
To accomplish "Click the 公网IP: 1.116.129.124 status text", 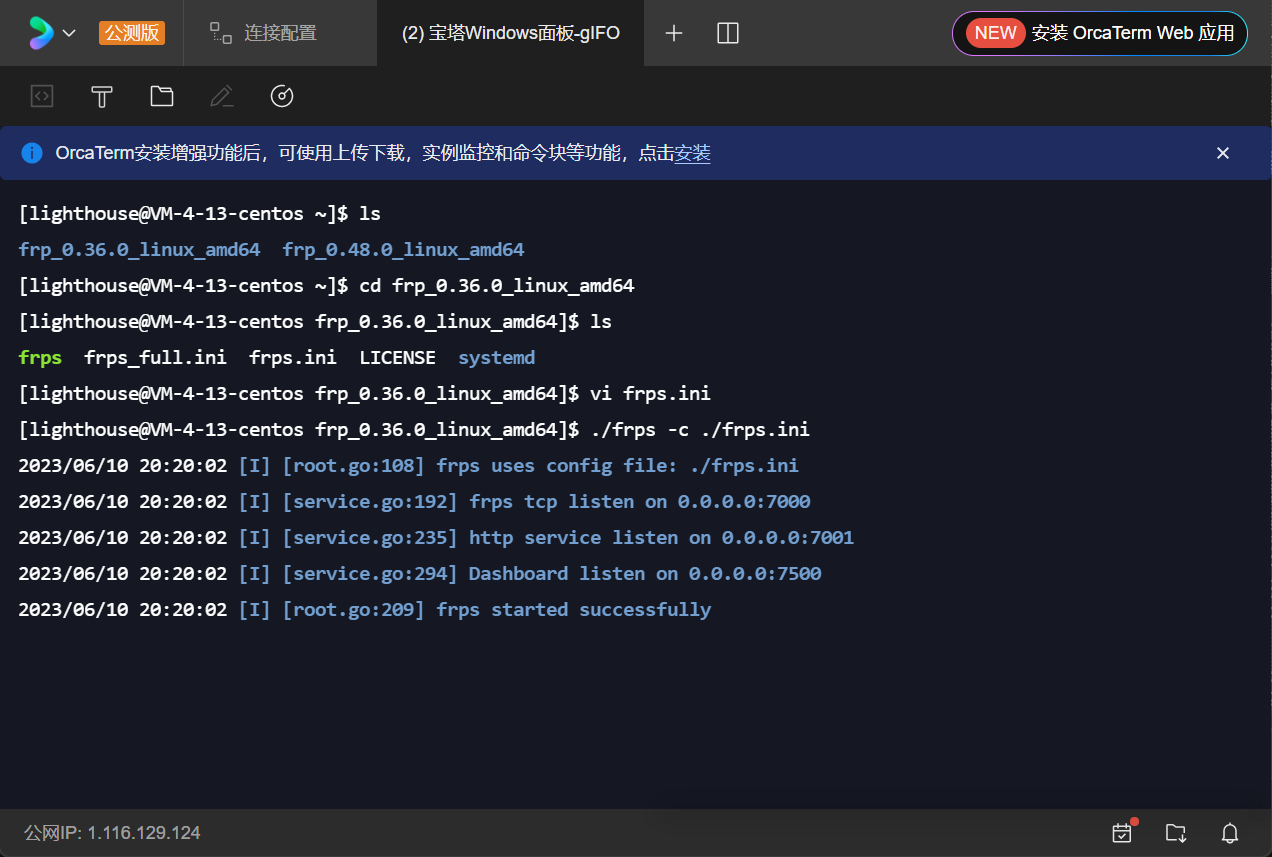I will [x=112, y=832].
